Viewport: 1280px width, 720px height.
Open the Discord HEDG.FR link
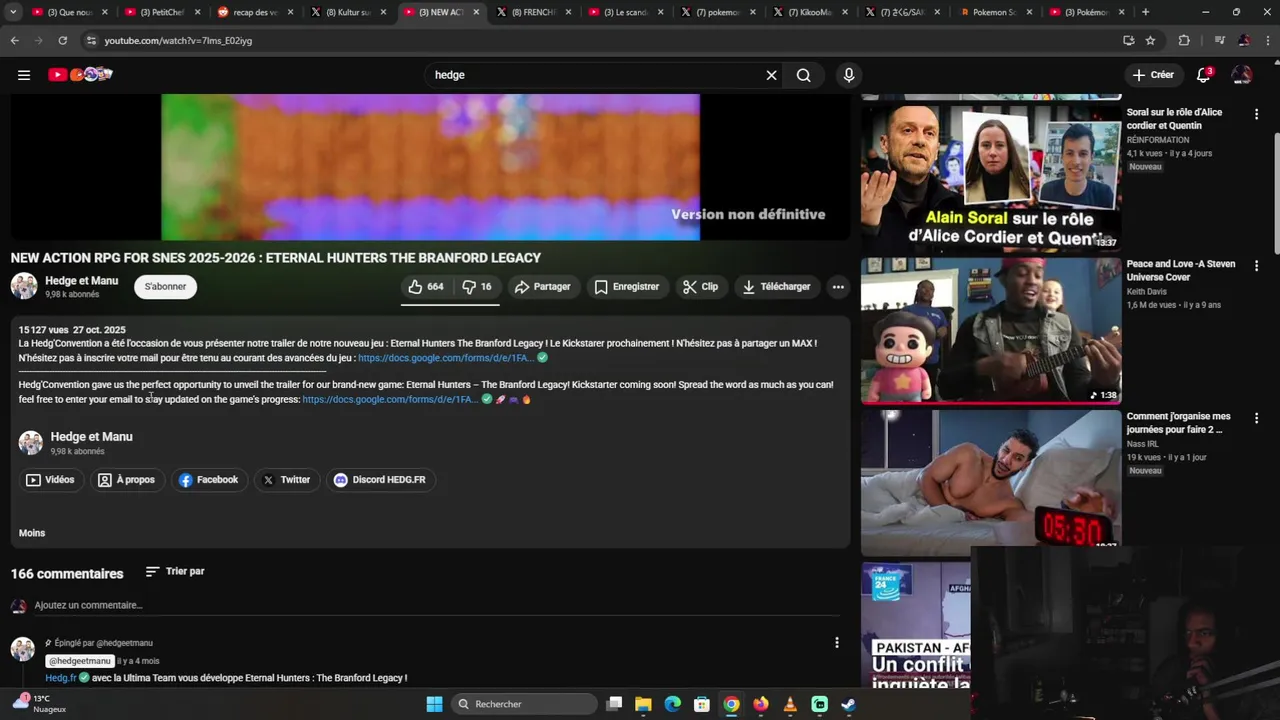(x=380, y=480)
